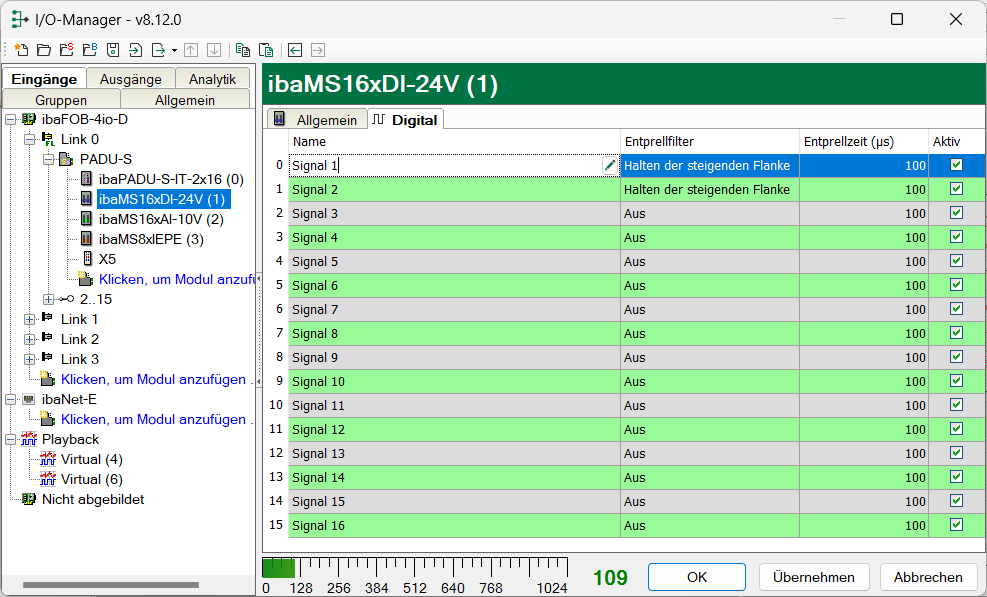
Task: Disable the Aktiv checkbox for Signal 16
Action: (956, 525)
